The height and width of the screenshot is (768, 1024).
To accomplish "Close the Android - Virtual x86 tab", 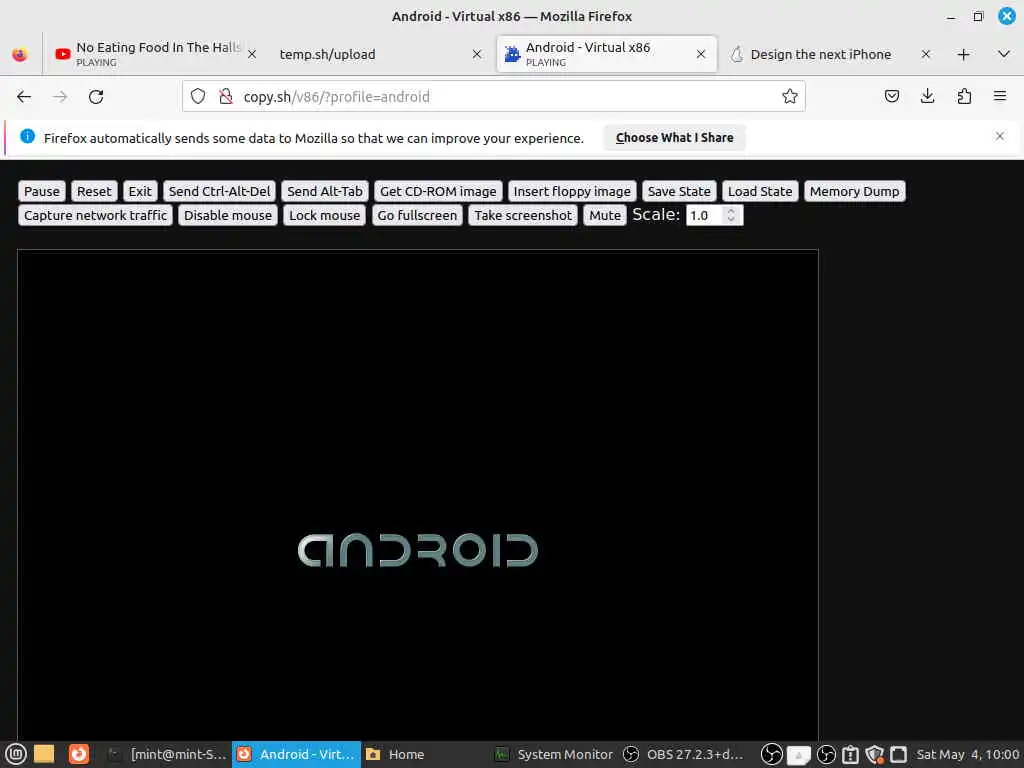I will click(701, 54).
